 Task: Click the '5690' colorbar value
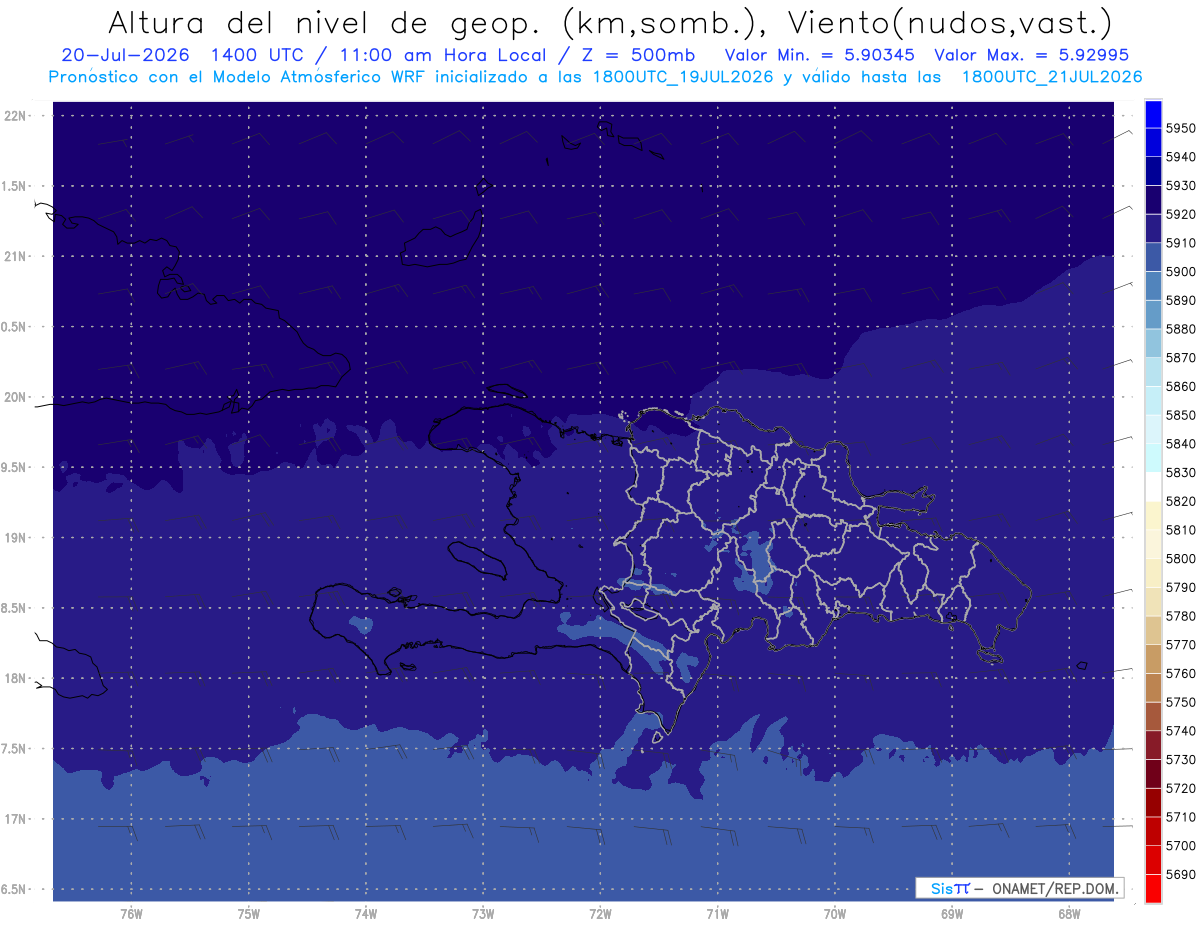[x=1181, y=875]
